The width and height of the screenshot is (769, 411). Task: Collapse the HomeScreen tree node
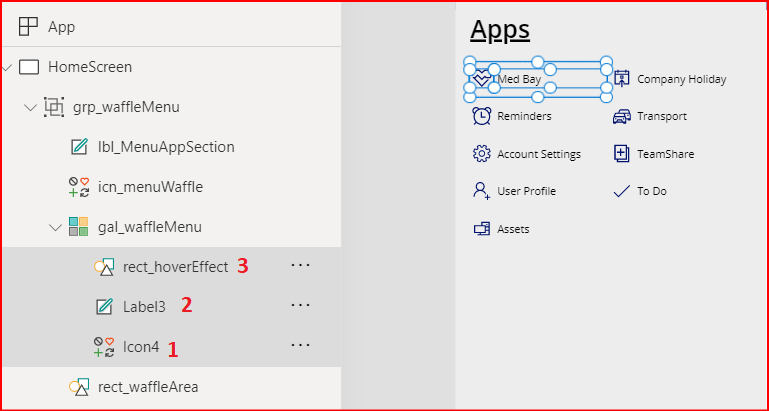click(x=8, y=67)
